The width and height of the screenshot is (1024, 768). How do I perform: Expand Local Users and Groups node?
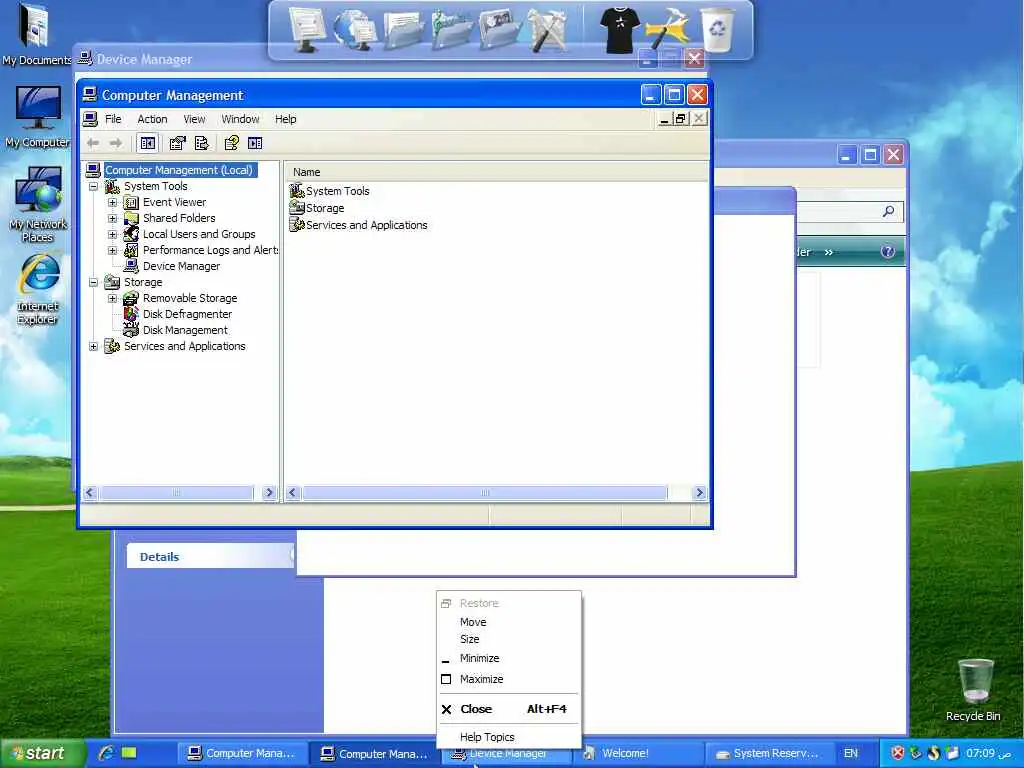(x=112, y=234)
